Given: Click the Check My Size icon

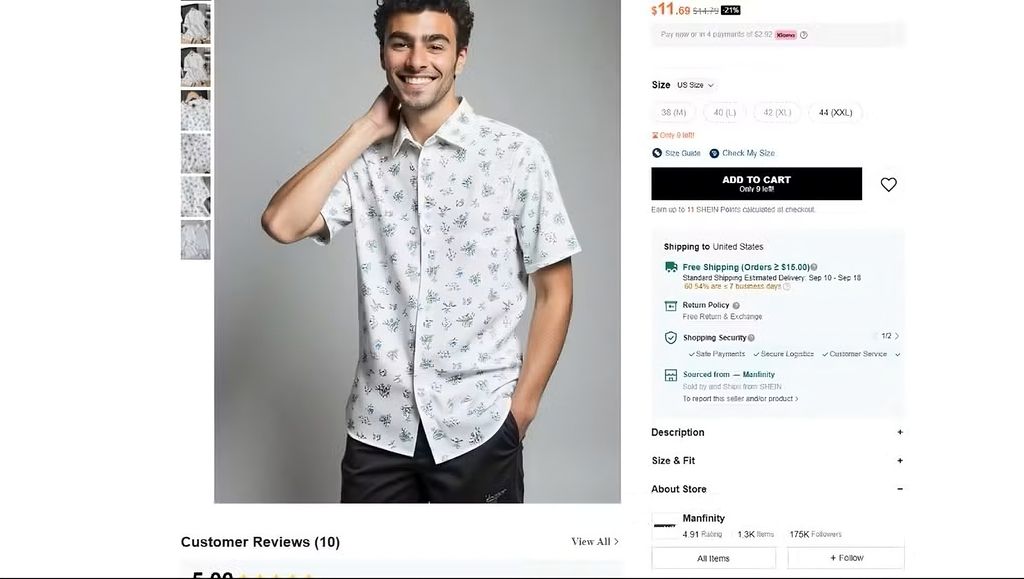Looking at the screenshot, I should (x=714, y=153).
